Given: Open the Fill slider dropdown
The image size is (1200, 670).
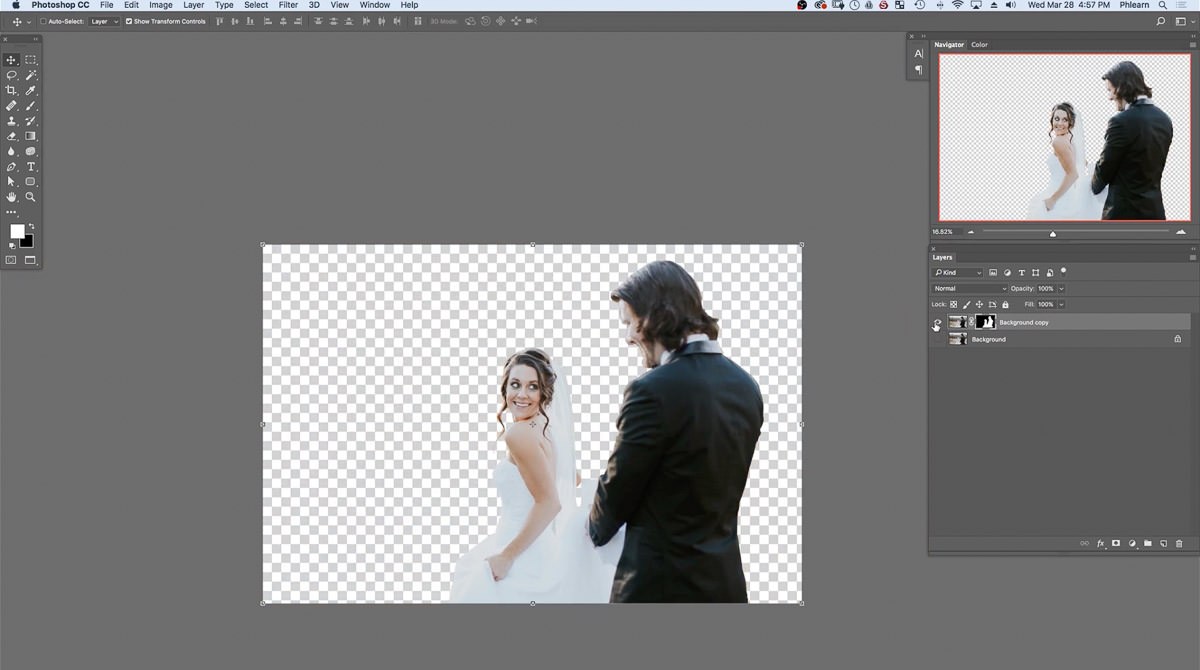Looking at the screenshot, I should click(1062, 304).
